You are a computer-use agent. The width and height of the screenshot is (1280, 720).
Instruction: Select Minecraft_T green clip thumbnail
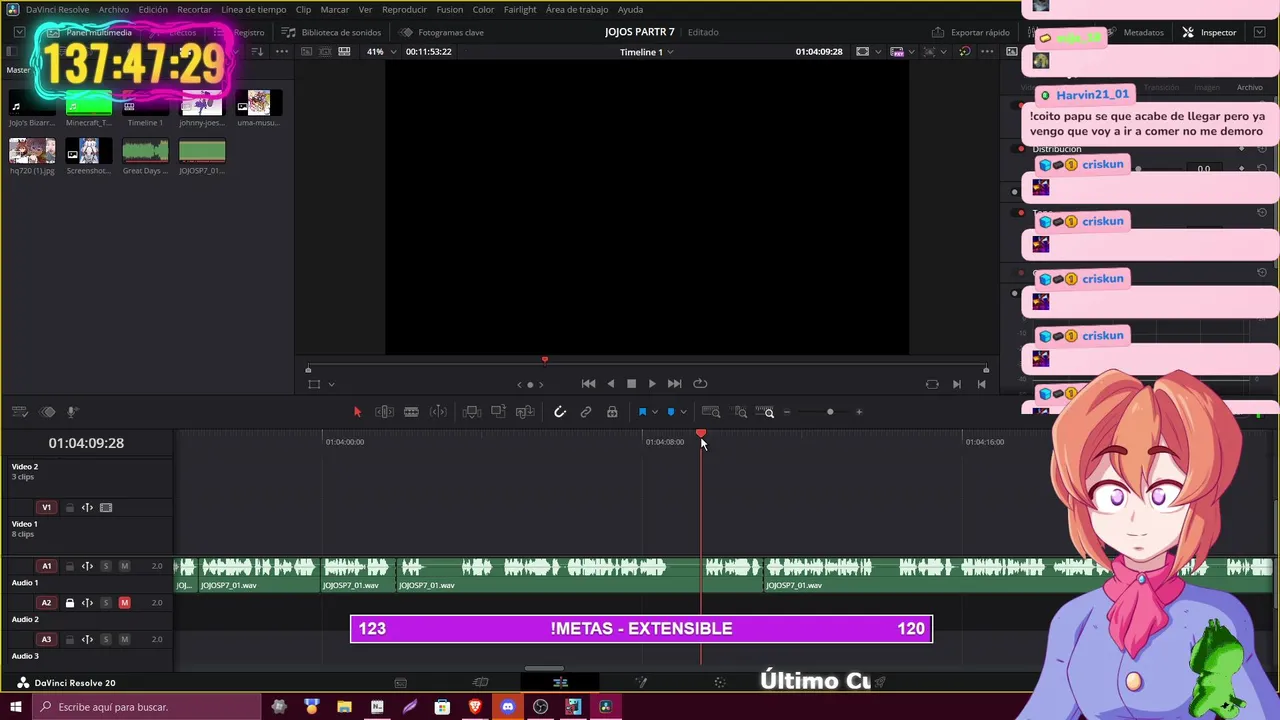coord(89,104)
